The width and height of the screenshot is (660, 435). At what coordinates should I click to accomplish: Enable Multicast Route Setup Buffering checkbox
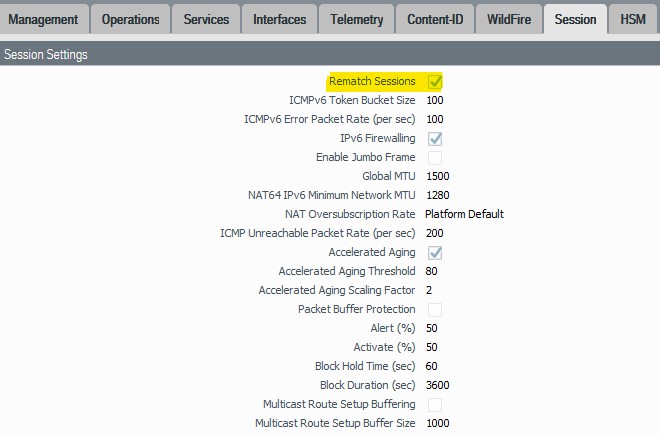click(435, 404)
